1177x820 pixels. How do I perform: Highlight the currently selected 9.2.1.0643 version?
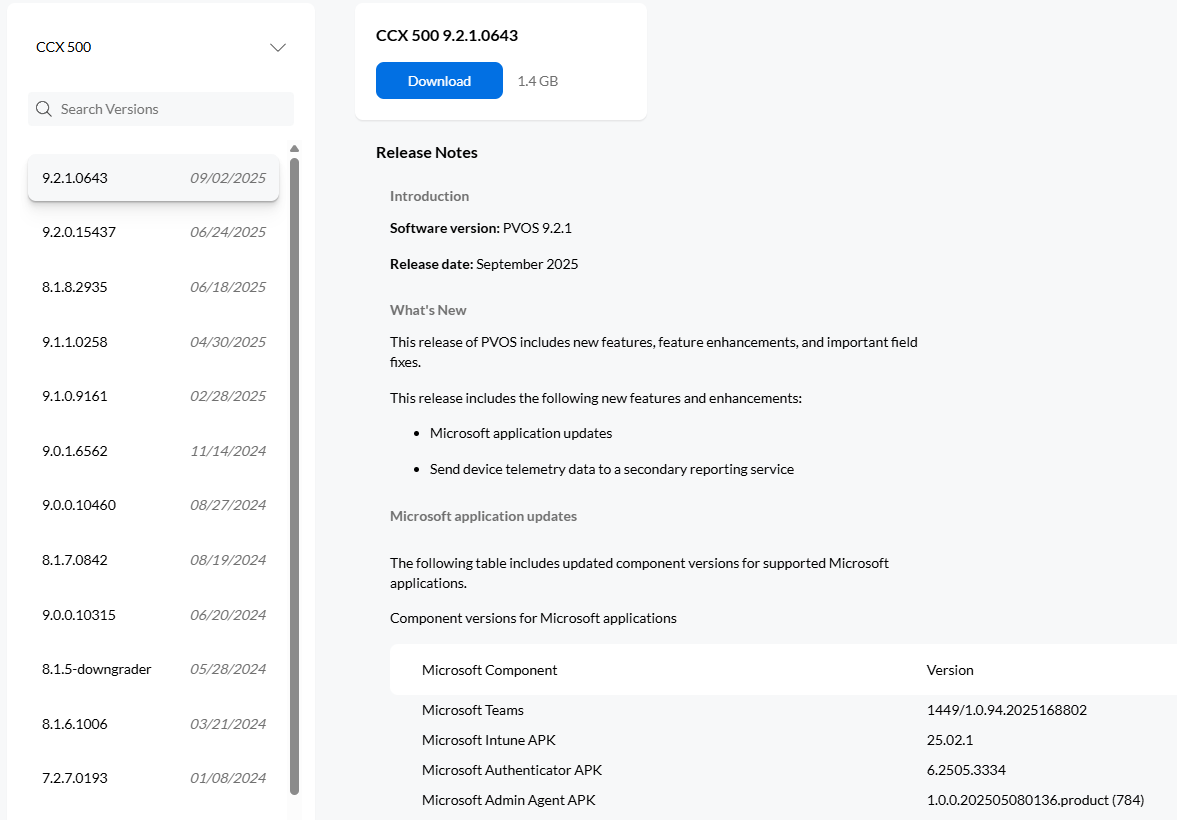pos(150,178)
